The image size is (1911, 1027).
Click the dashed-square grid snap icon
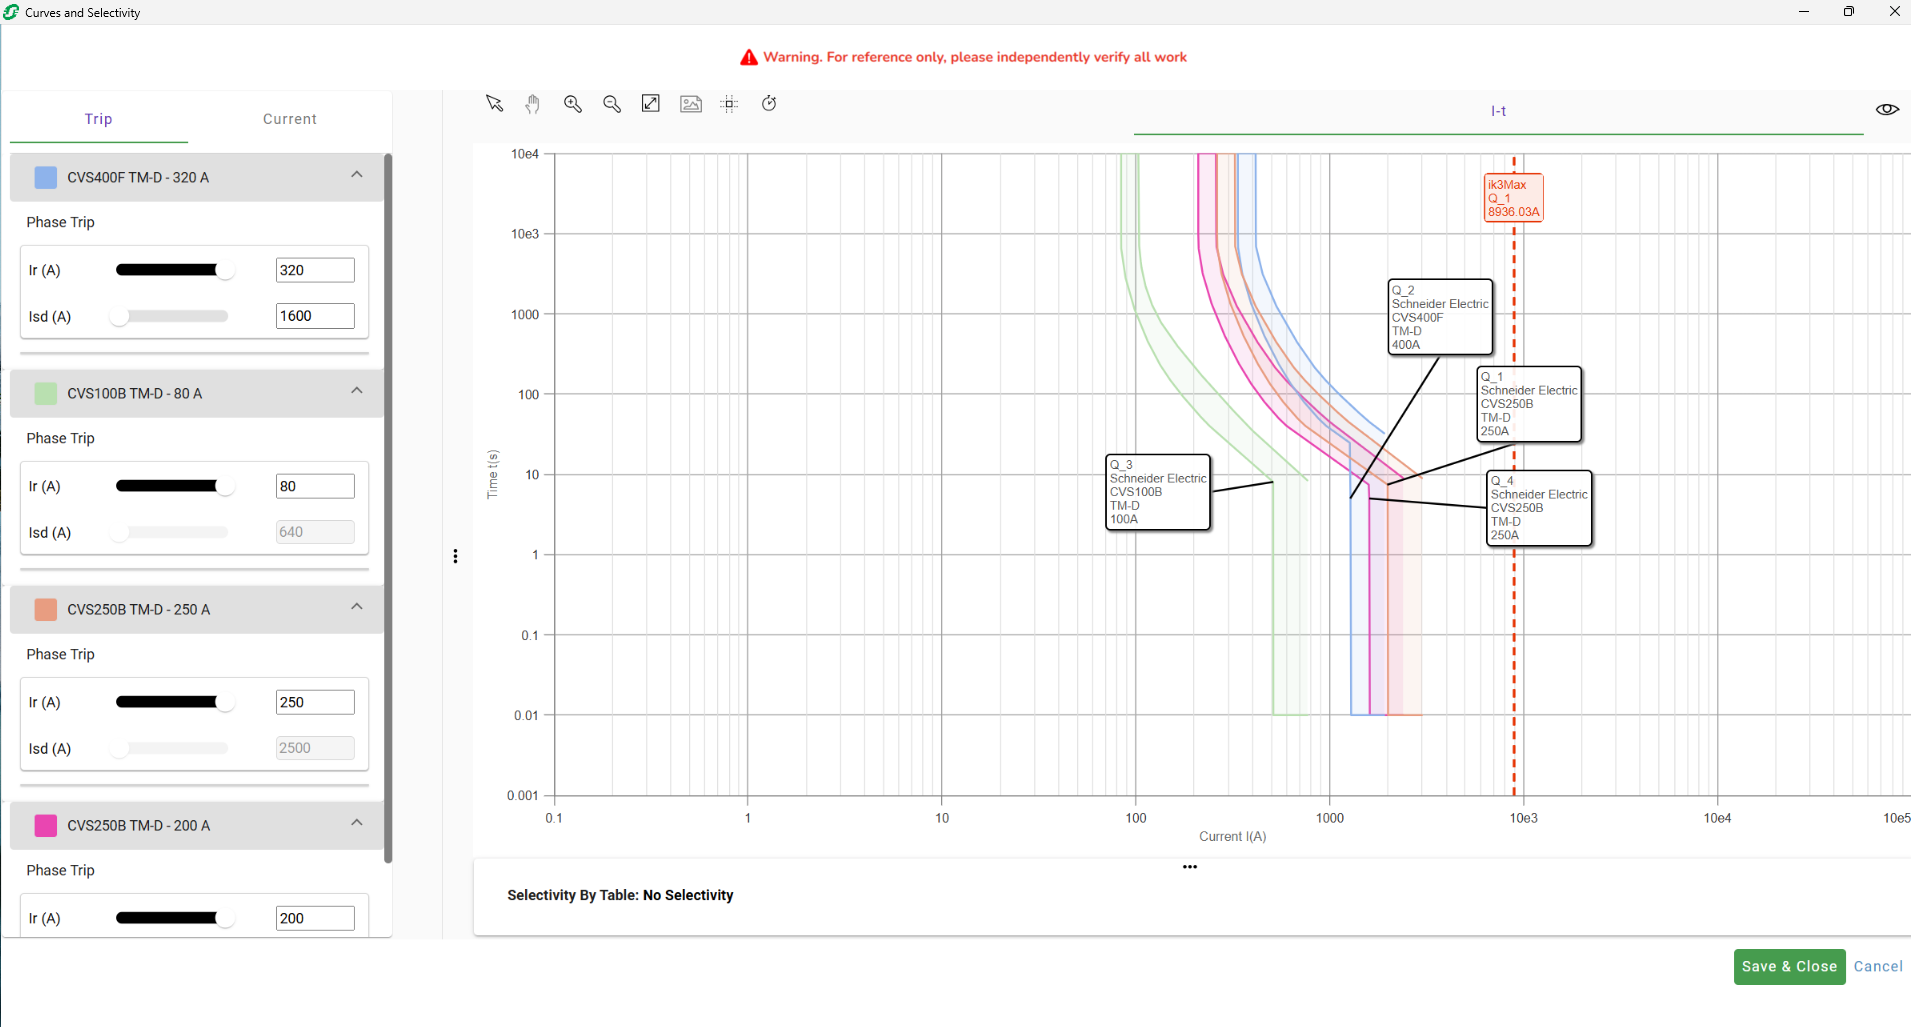pyautogui.click(x=730, y=104)
